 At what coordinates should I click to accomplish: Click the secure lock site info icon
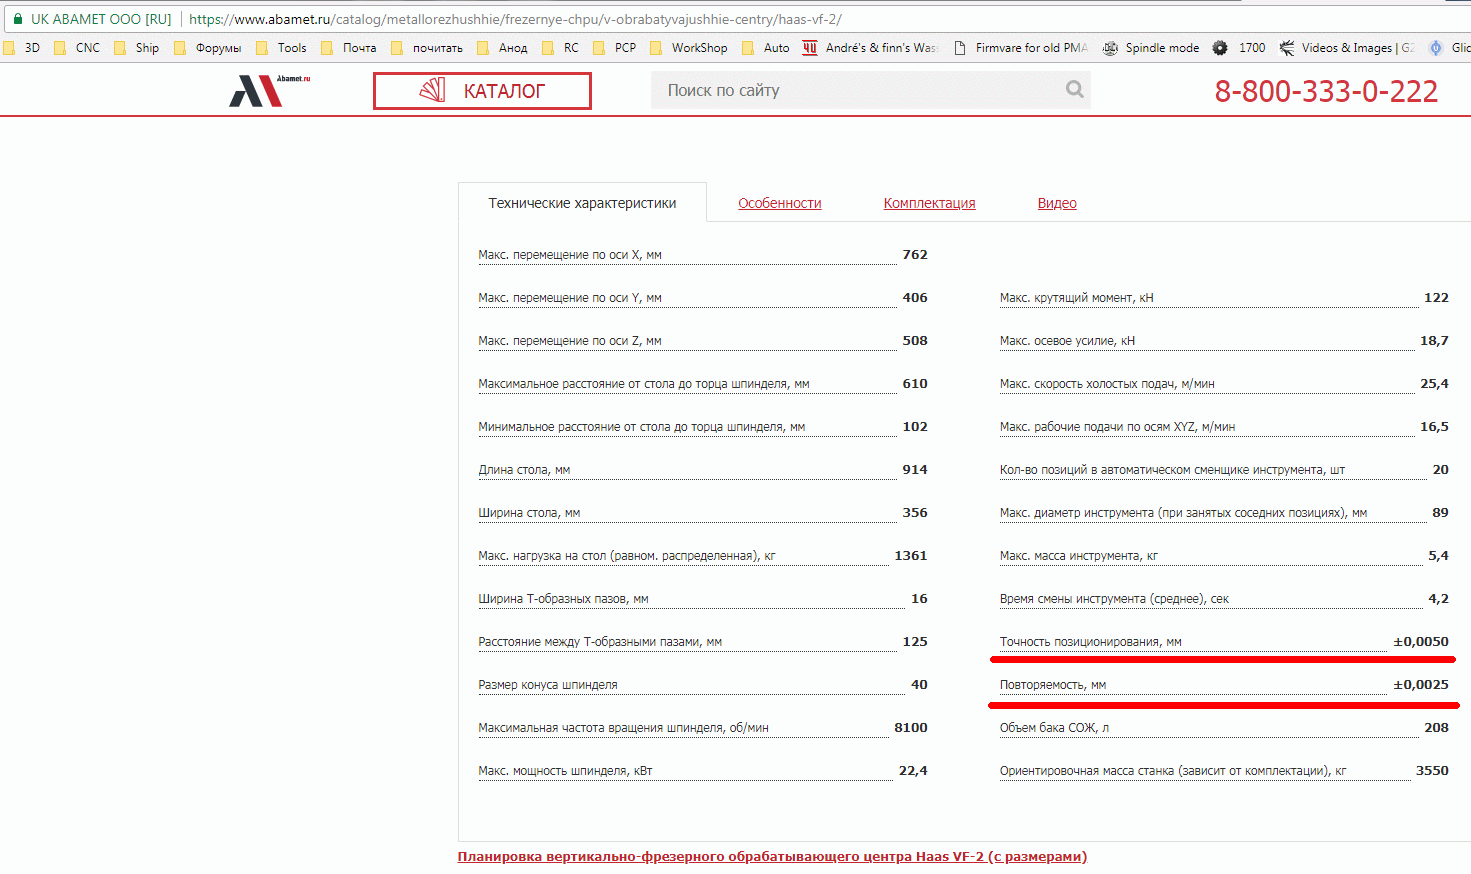[x=18, y=19]
